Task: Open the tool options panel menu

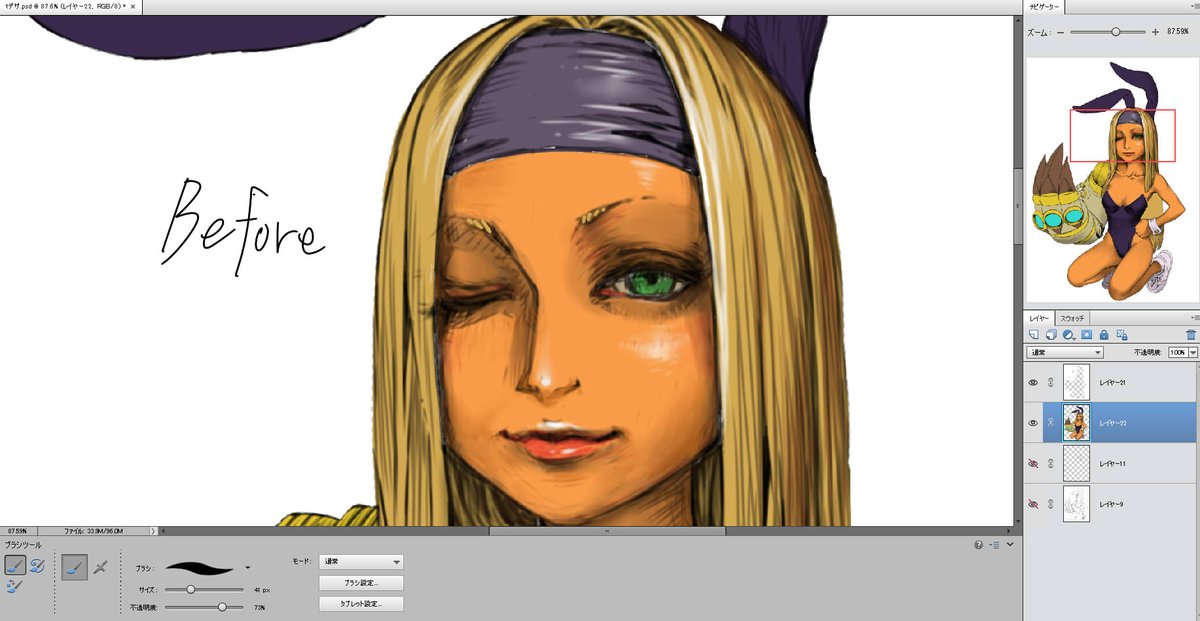Action: point(996,545)
